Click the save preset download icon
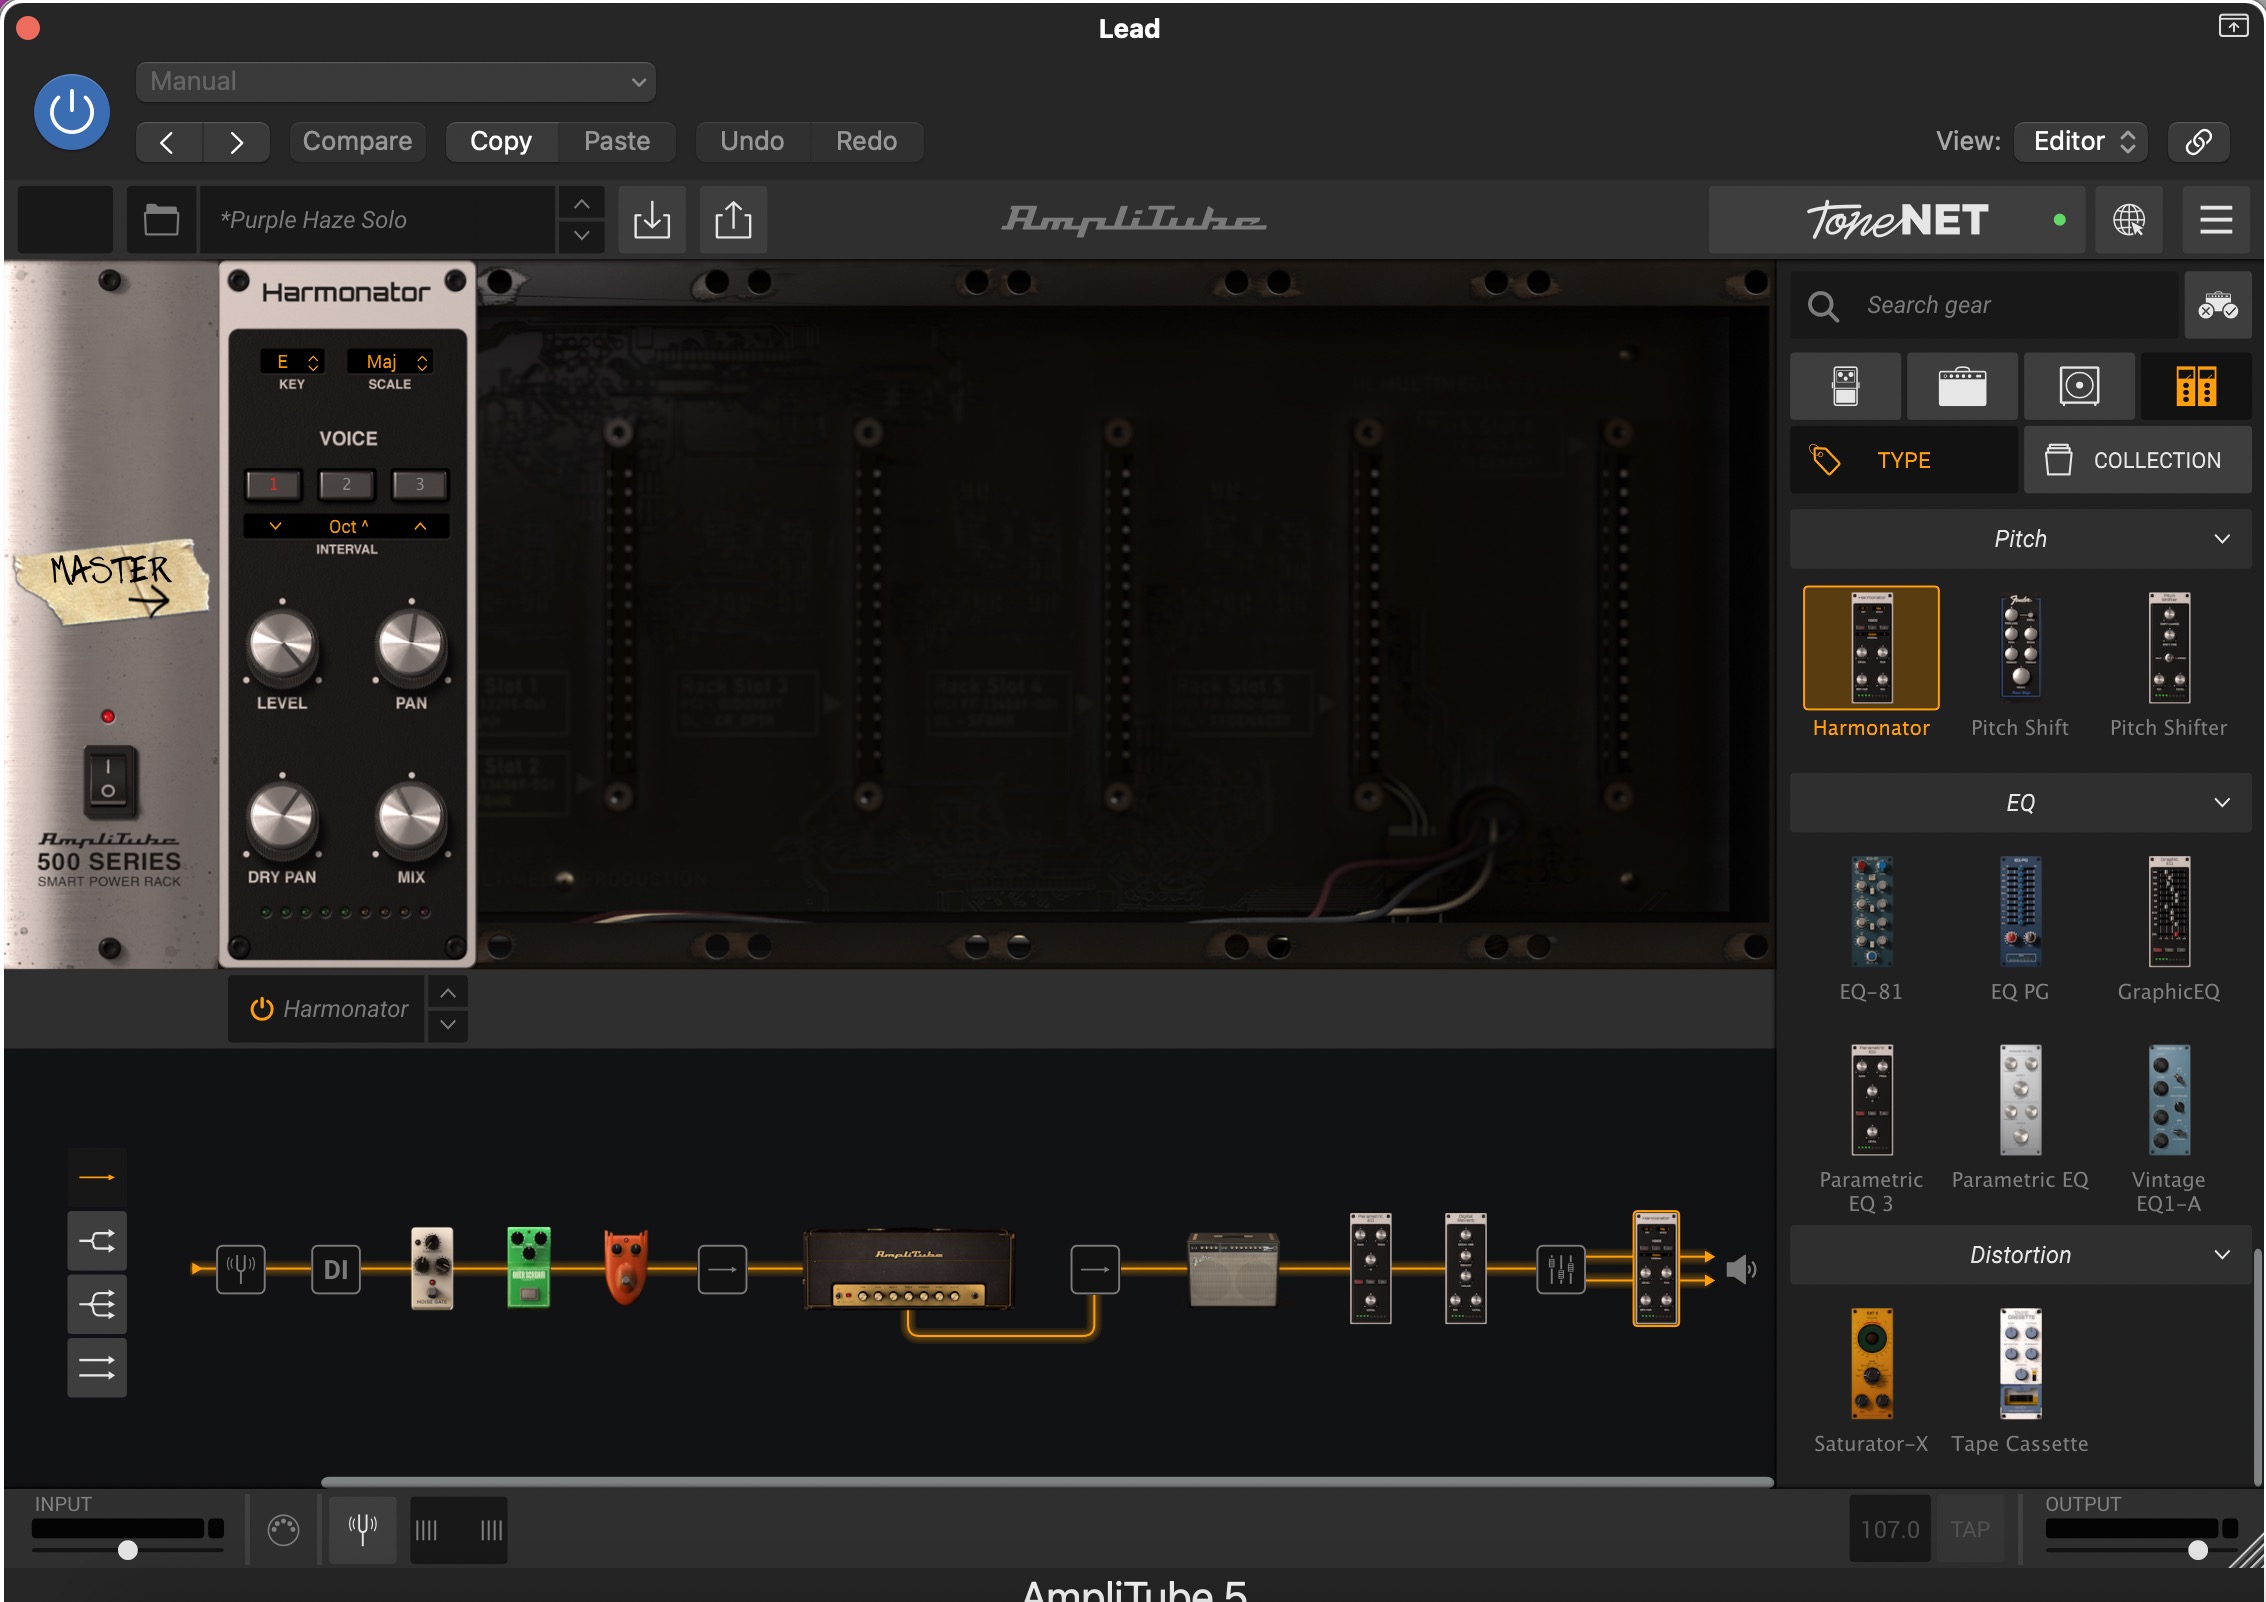The width and height of the screenshot is (2266, 1602). click(652, 220)
